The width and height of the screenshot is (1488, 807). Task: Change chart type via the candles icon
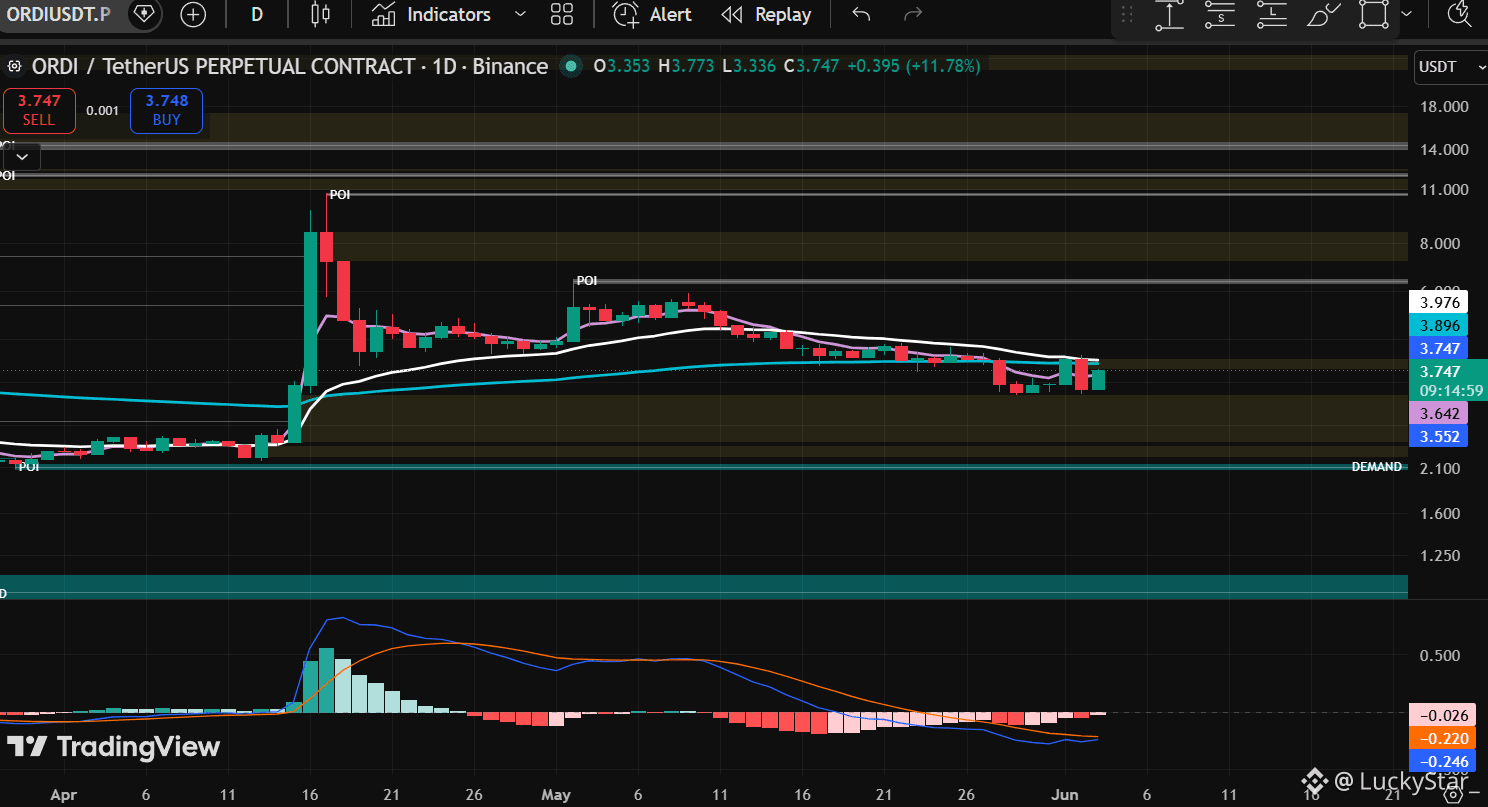coord(320,14)
